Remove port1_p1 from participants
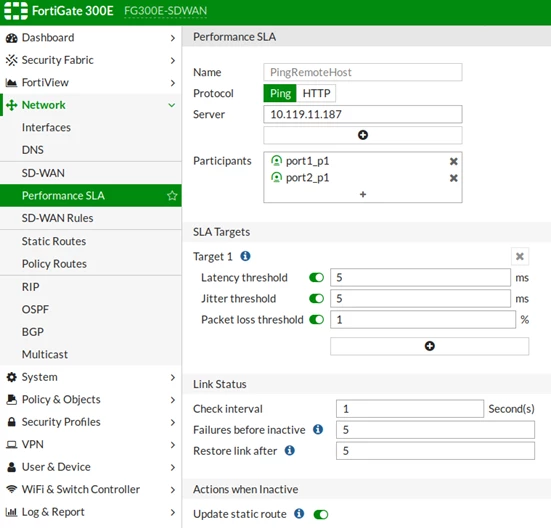 pyautogui.click(x=454, y=161)
